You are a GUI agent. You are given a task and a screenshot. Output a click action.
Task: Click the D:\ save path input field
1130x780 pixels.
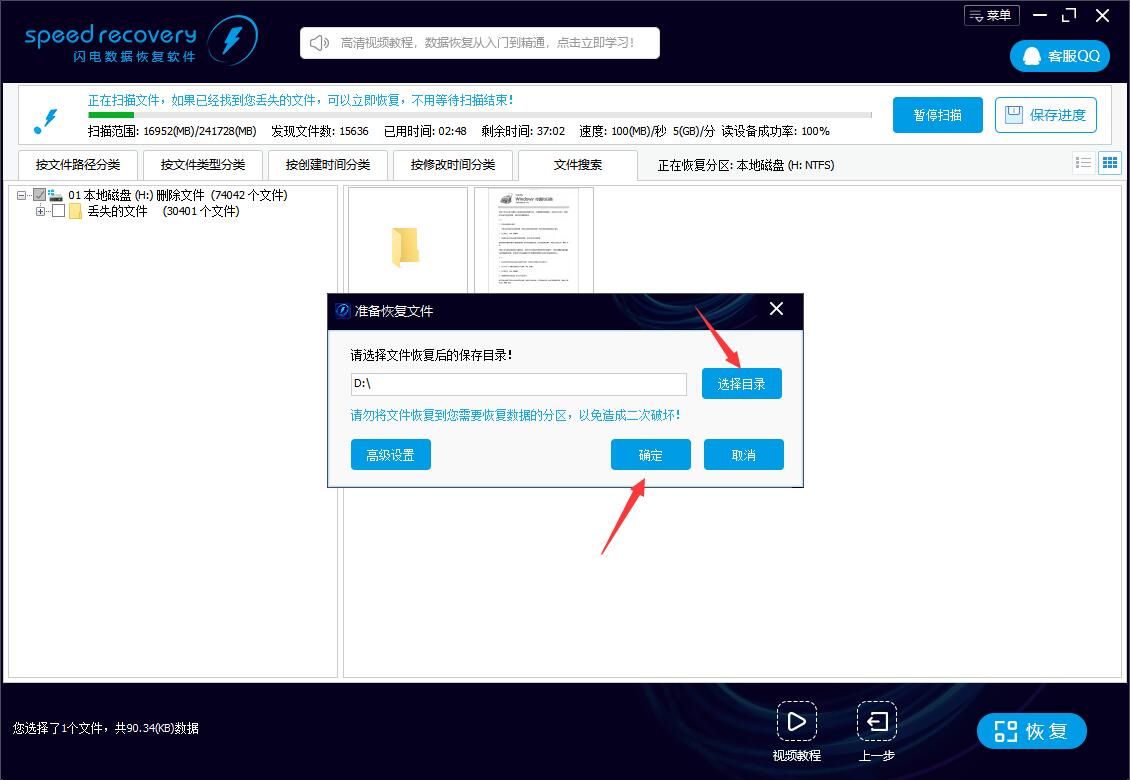point(518,384)
